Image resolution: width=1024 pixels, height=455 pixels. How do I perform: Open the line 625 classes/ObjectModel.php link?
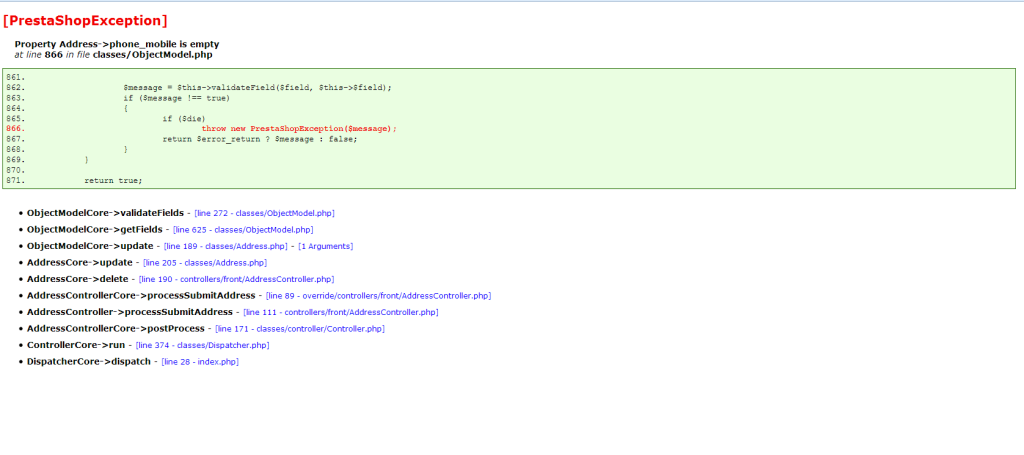point(243,230)
